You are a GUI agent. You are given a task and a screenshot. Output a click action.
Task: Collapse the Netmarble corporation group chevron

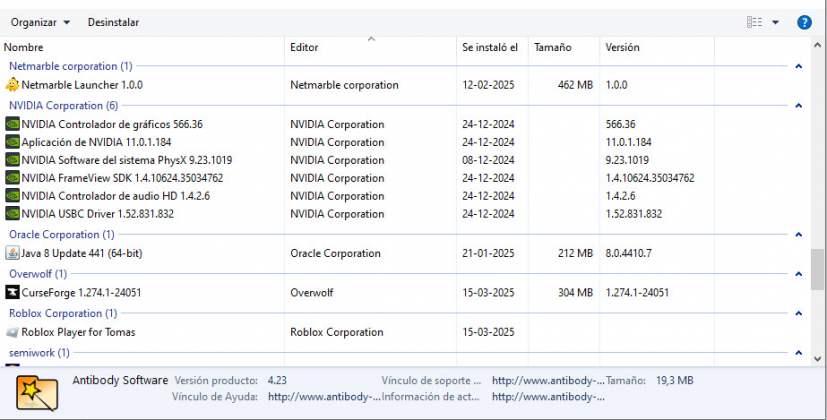[799, 66]
